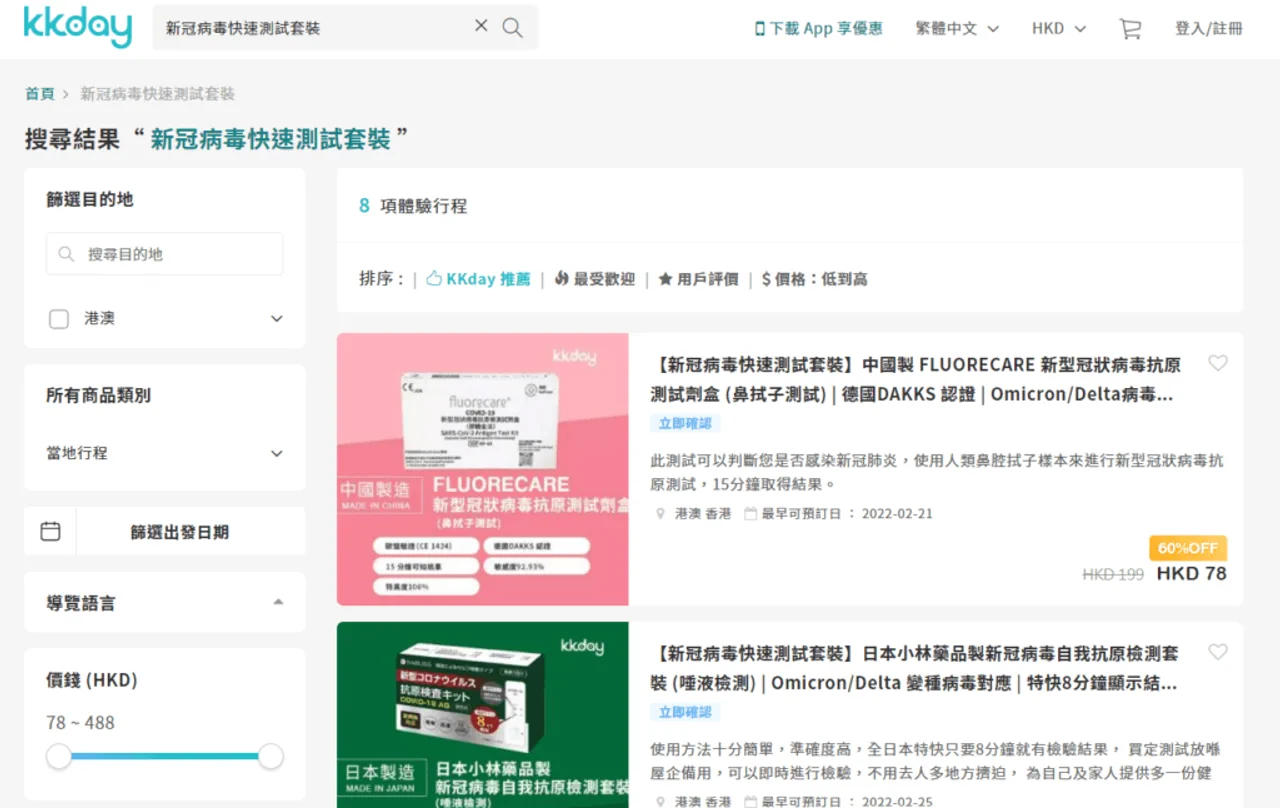Click the KKday logo
The height and width of the screenshot is (808, 1280).
(78, 27)
